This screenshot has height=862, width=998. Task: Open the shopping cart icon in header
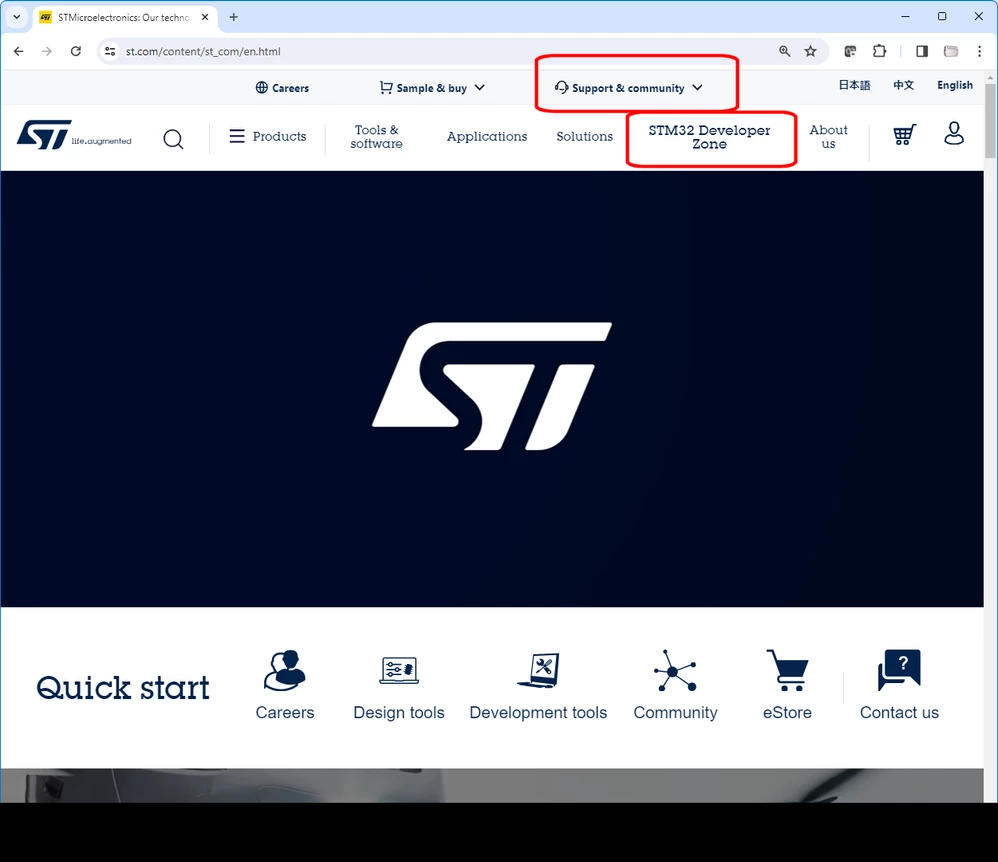904,134
